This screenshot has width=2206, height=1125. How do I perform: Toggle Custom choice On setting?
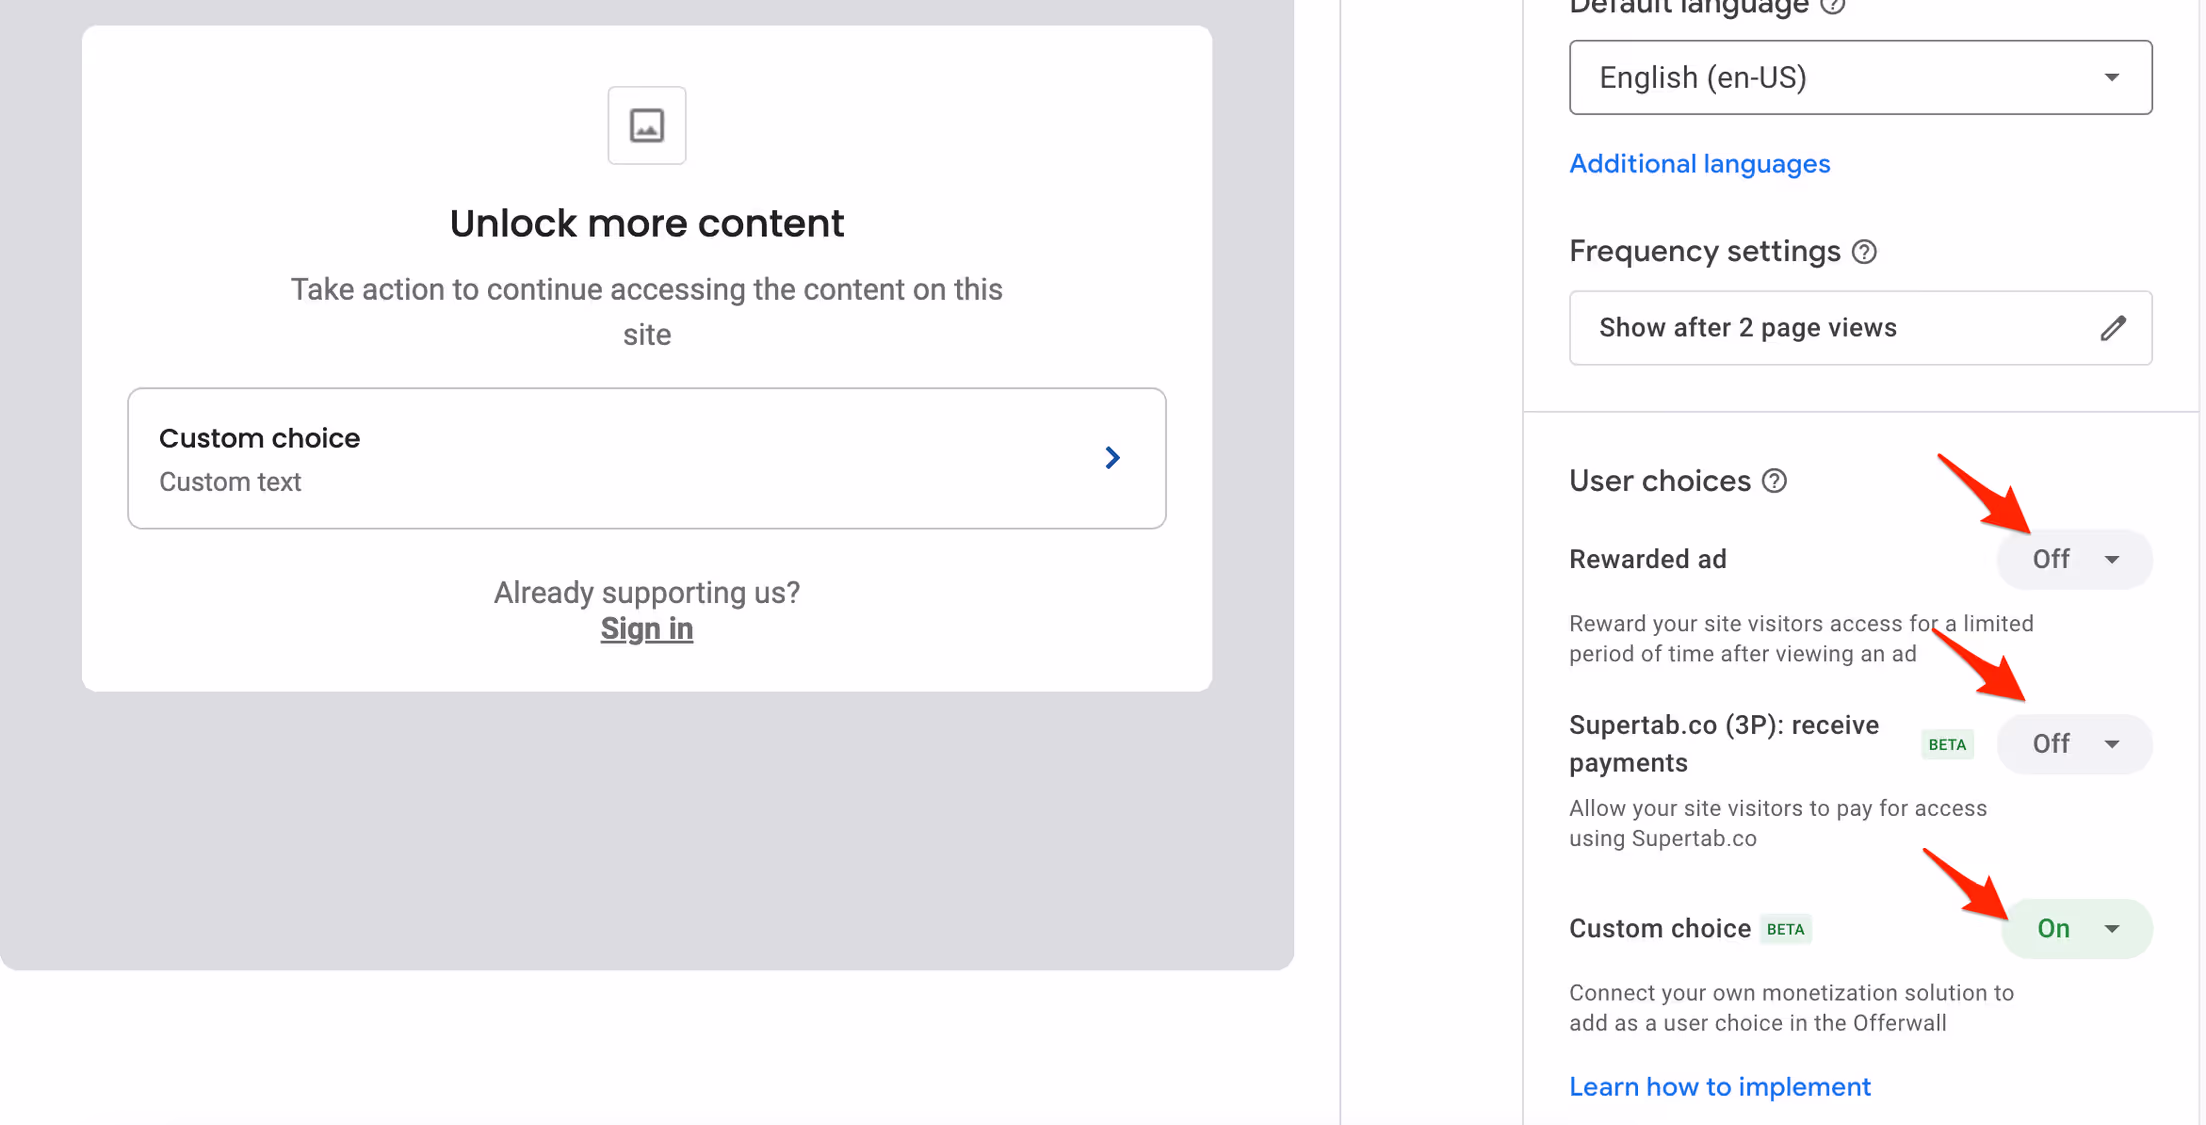(2076, 929)
